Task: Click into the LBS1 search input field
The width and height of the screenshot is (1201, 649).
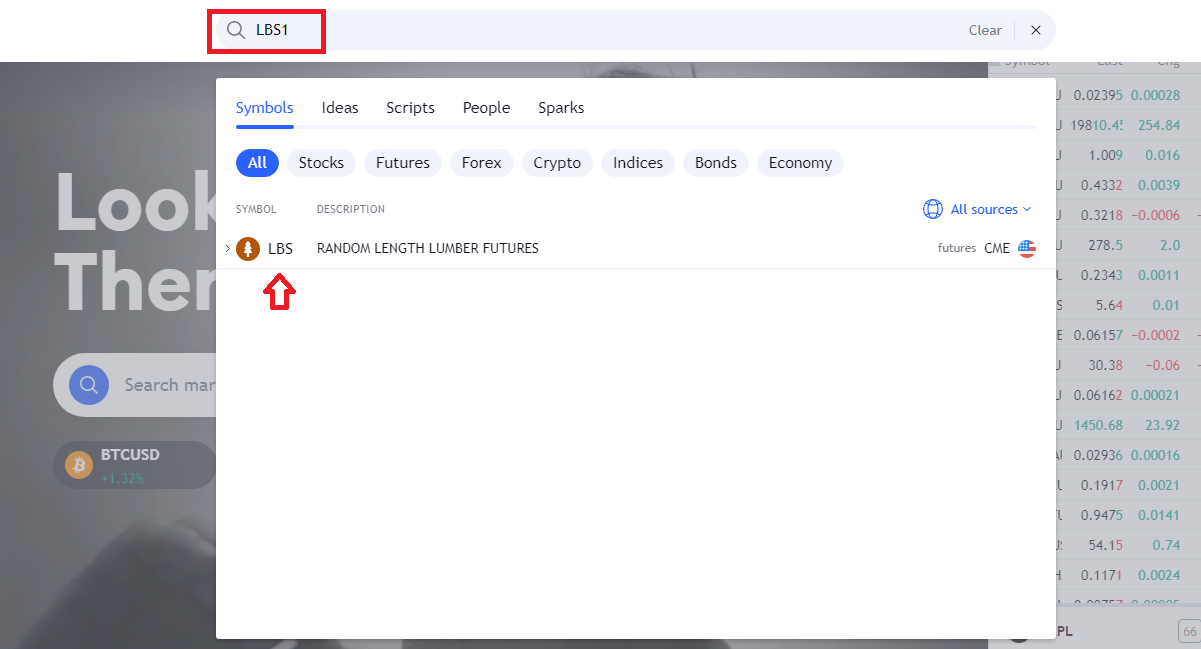Action: point(600,30)
